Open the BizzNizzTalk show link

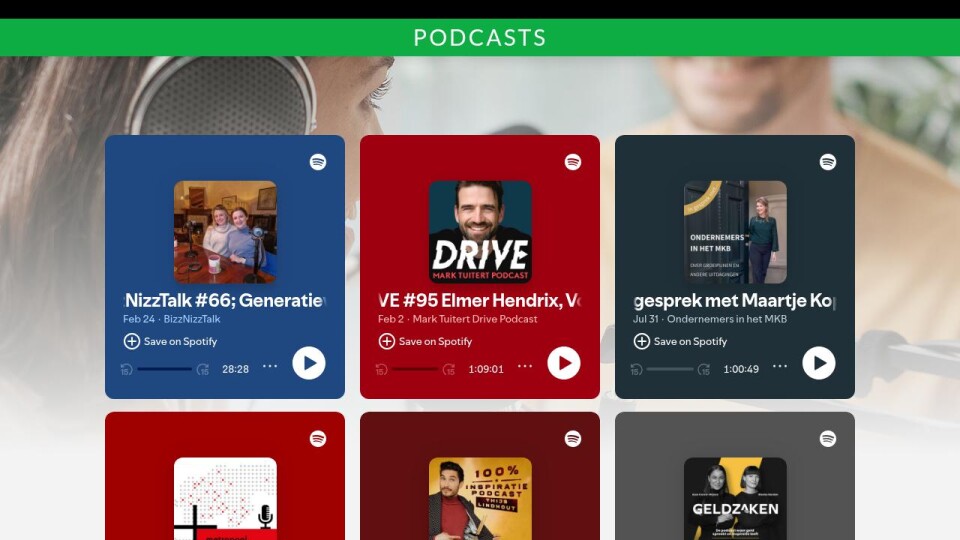192,319
